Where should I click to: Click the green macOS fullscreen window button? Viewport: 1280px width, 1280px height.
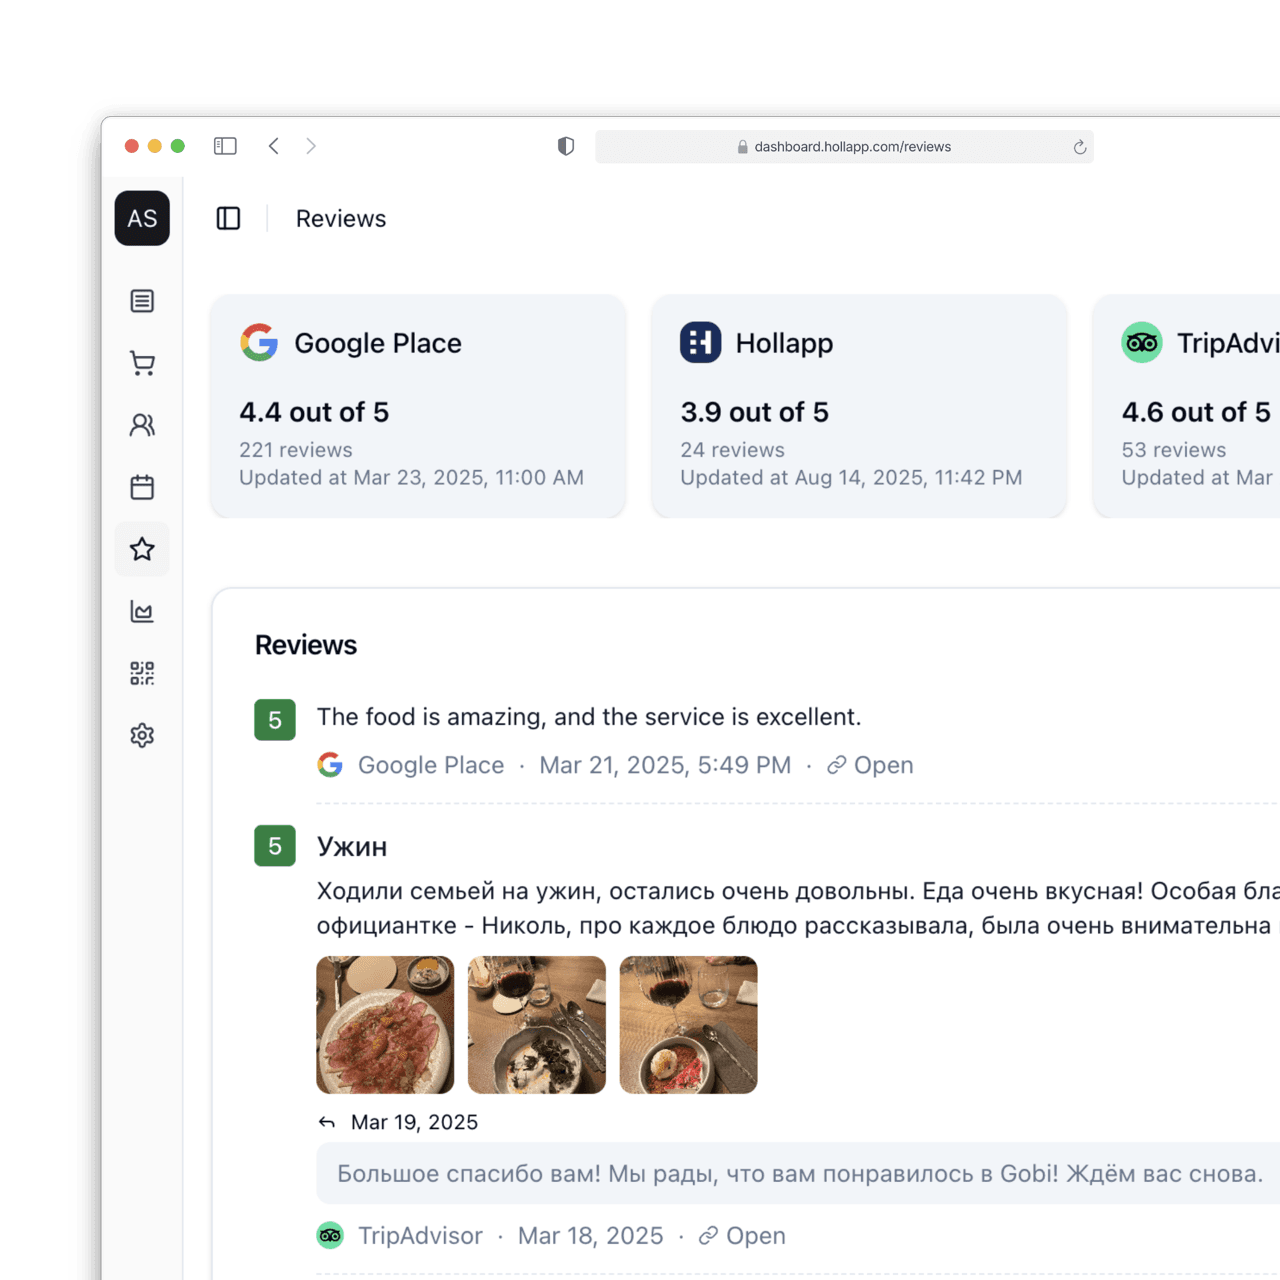tap(178, 146)
